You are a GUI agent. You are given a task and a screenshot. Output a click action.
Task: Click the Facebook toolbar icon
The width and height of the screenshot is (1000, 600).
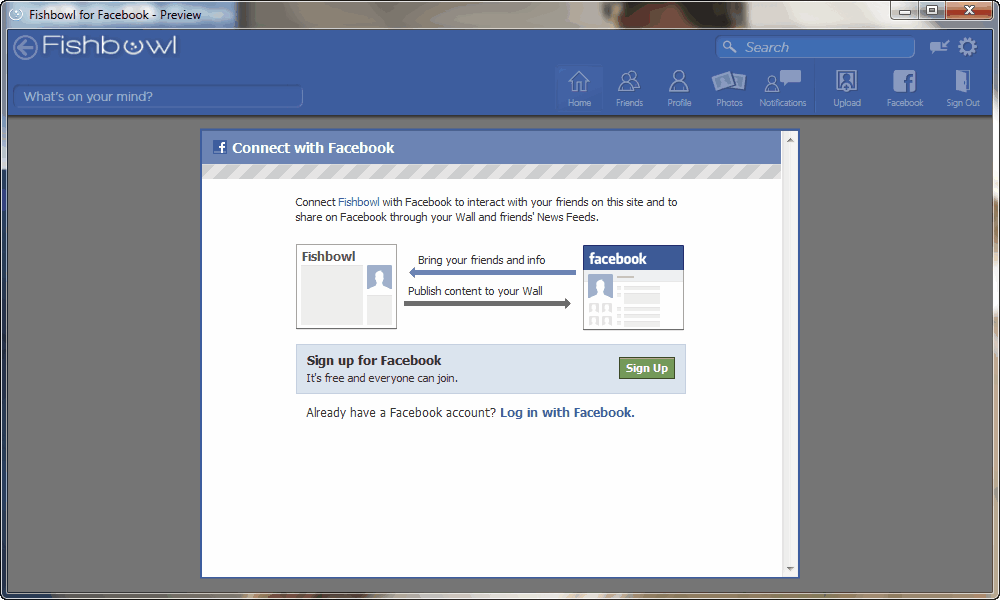click(x=904, y=88)
